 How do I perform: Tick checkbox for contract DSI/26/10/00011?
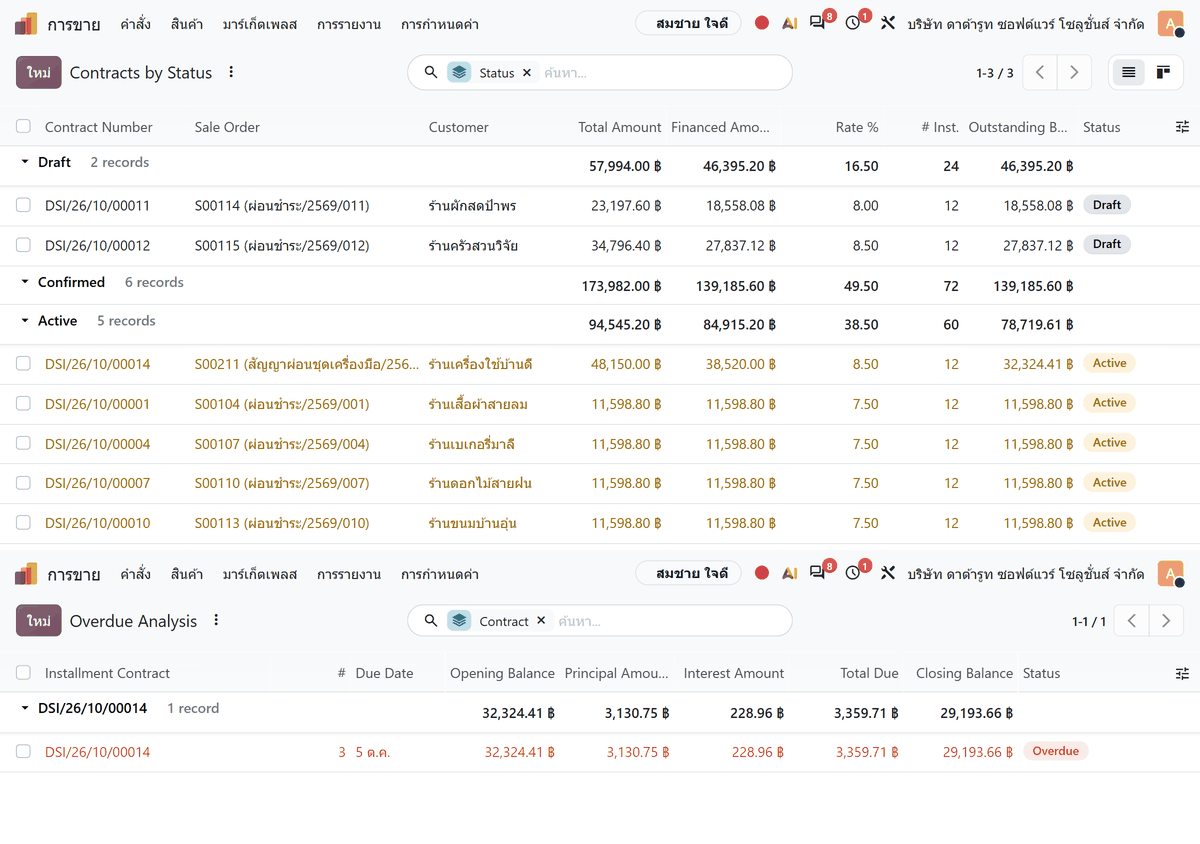click(x=24, y=206)
